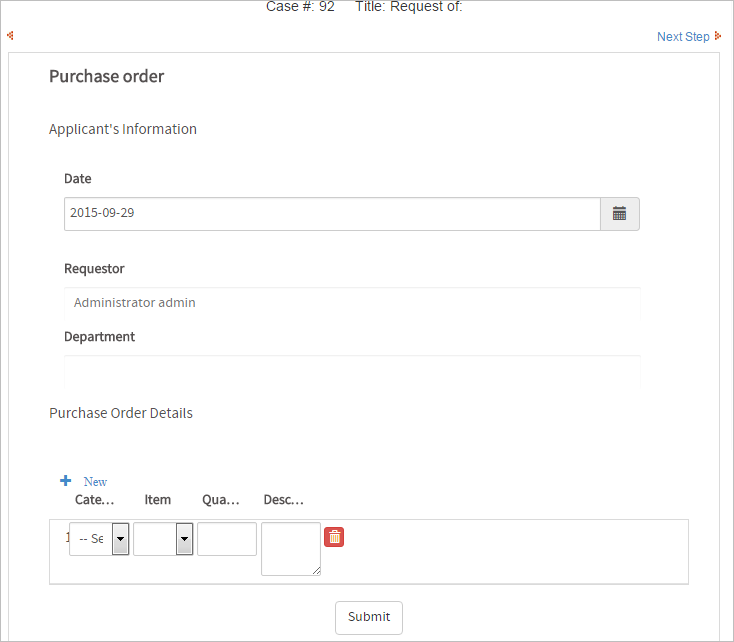Click the Desc... column header

tap(283, 500)
